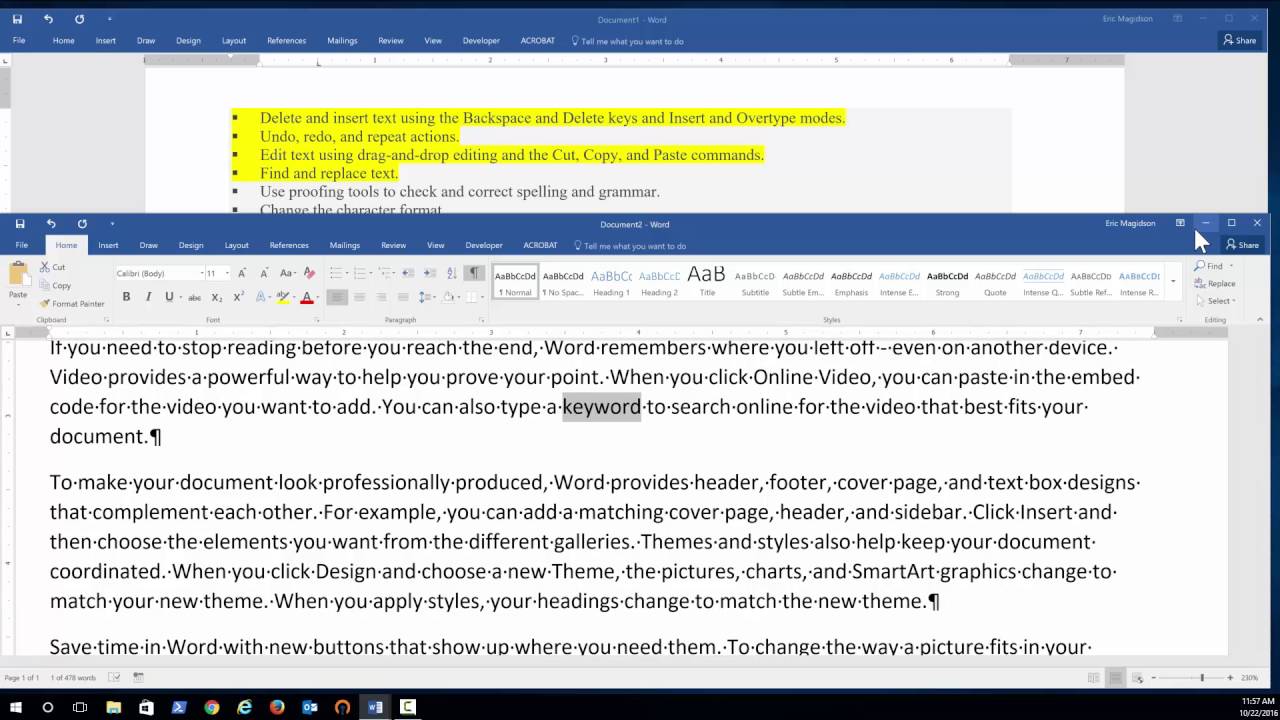Toggle Bold formatting
Viewport: 1280px width, 720px height.
pyautogui.click(x=126, y=297)
